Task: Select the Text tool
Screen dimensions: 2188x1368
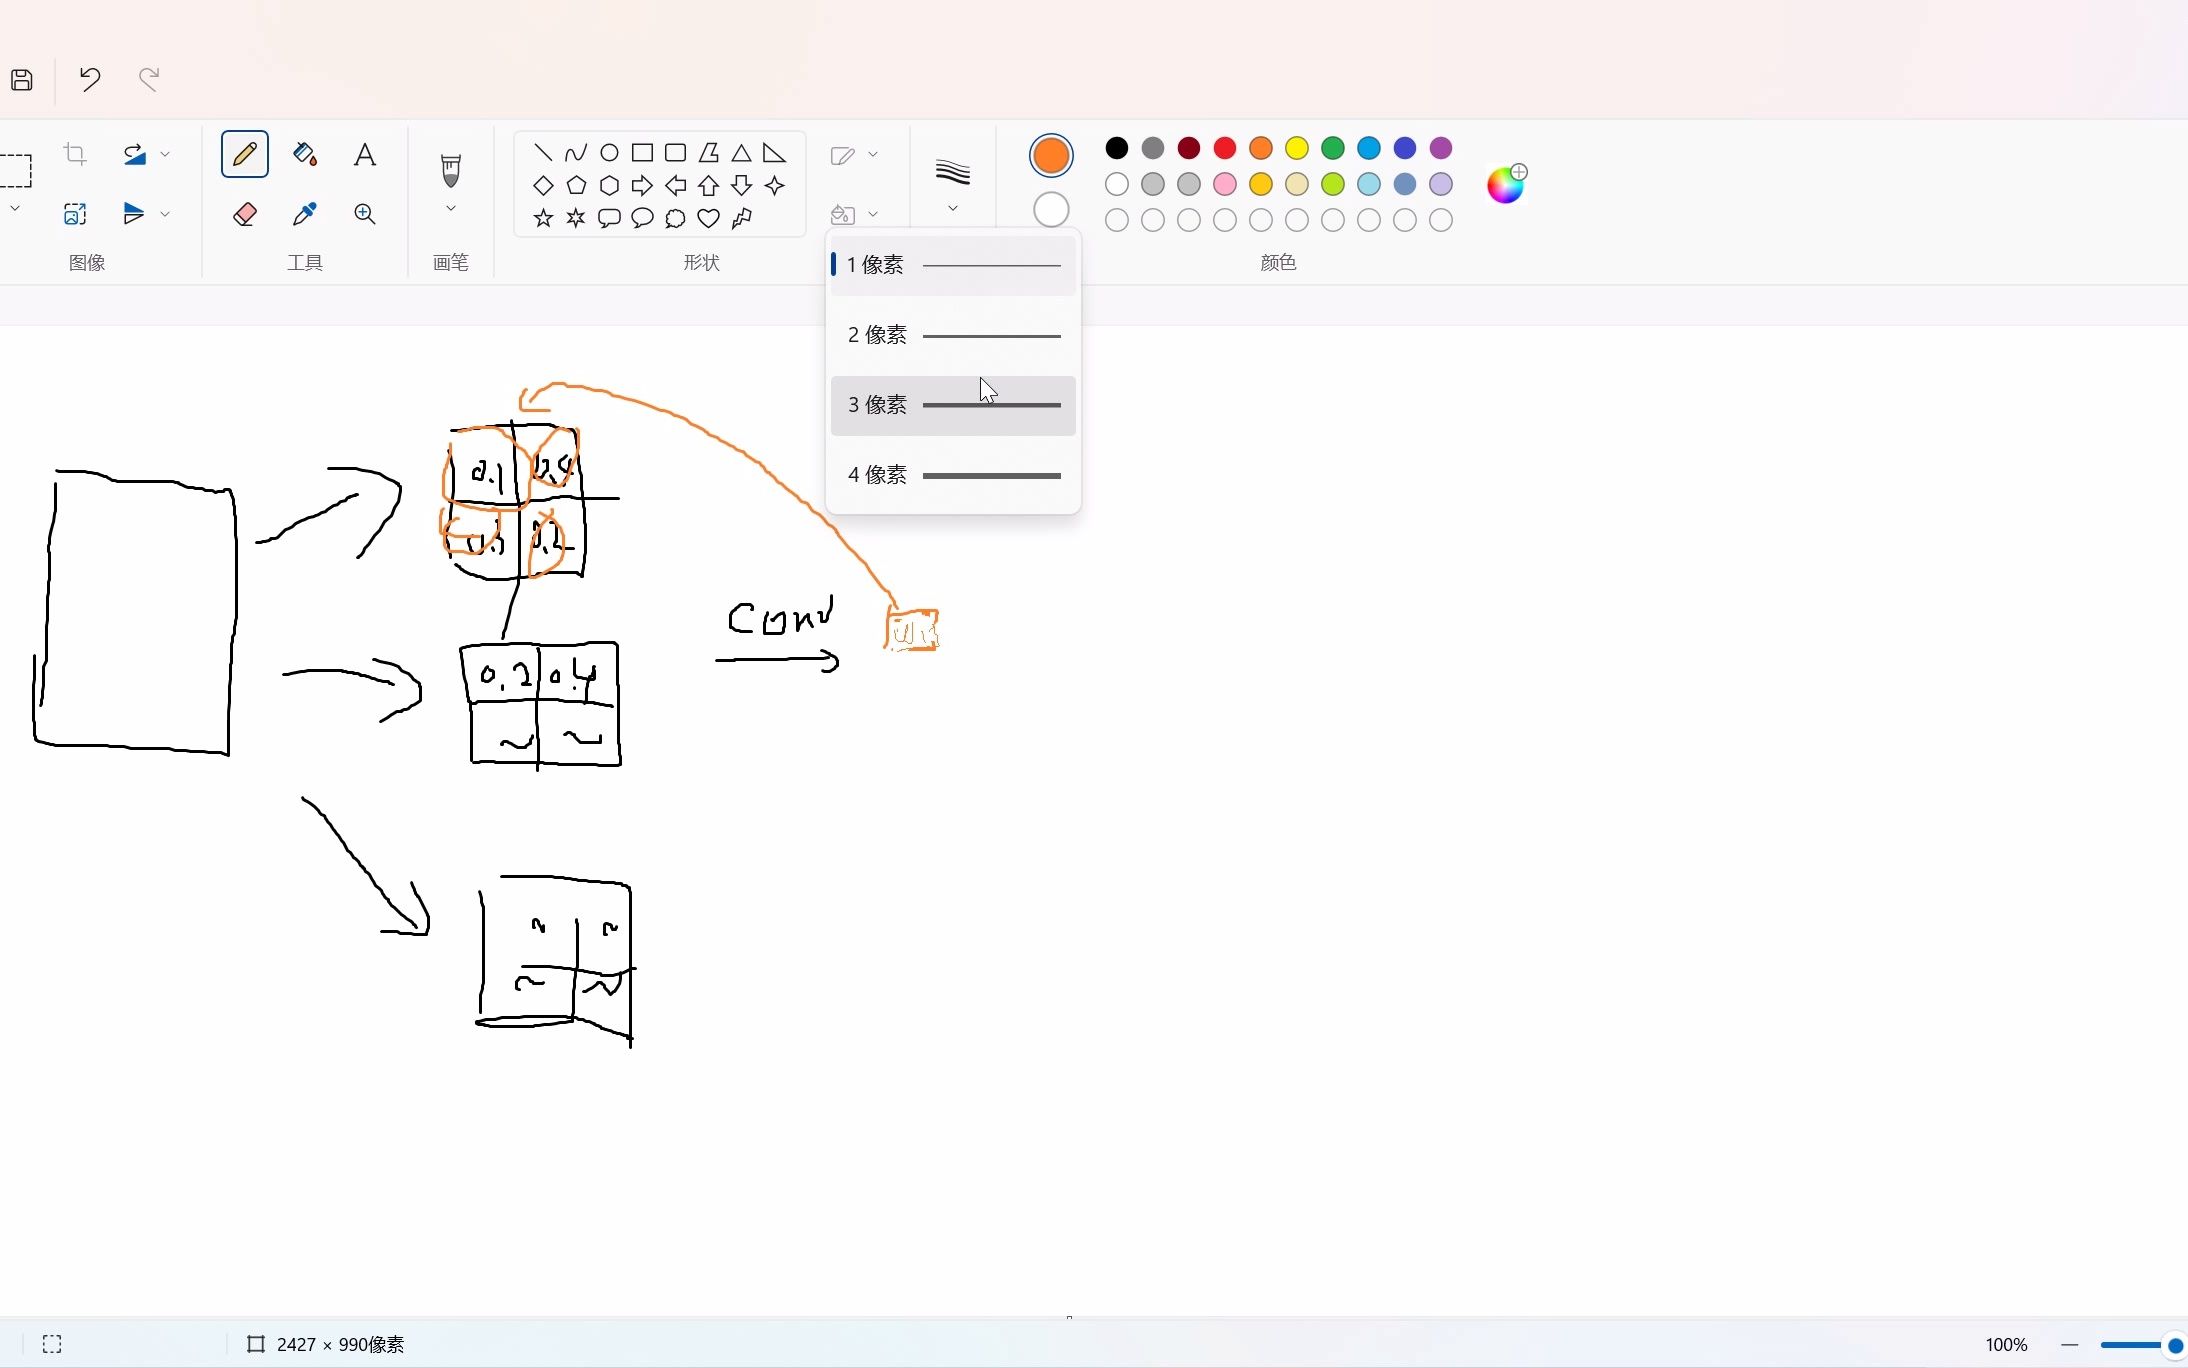Action: pos(364,153)
